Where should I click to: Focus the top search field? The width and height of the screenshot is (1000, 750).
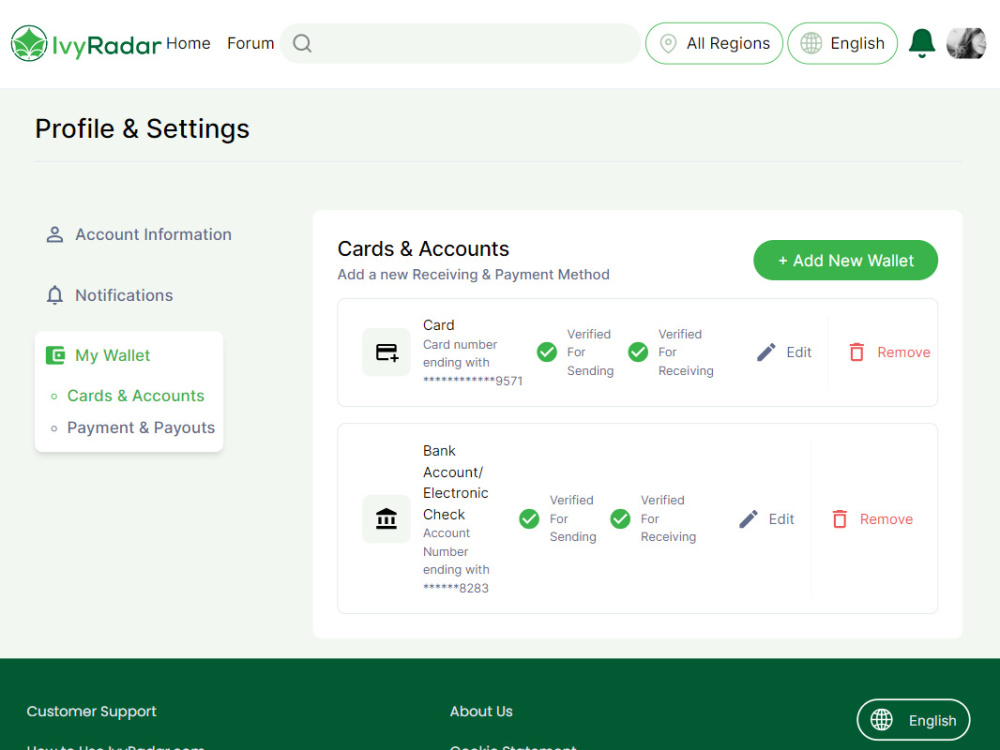tap(460, 43)
